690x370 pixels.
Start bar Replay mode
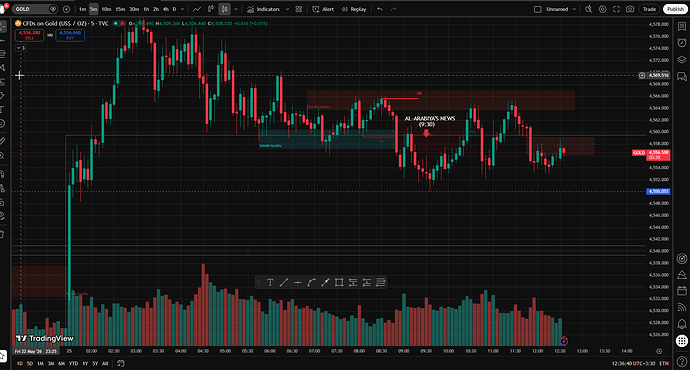tap(354, 9)
